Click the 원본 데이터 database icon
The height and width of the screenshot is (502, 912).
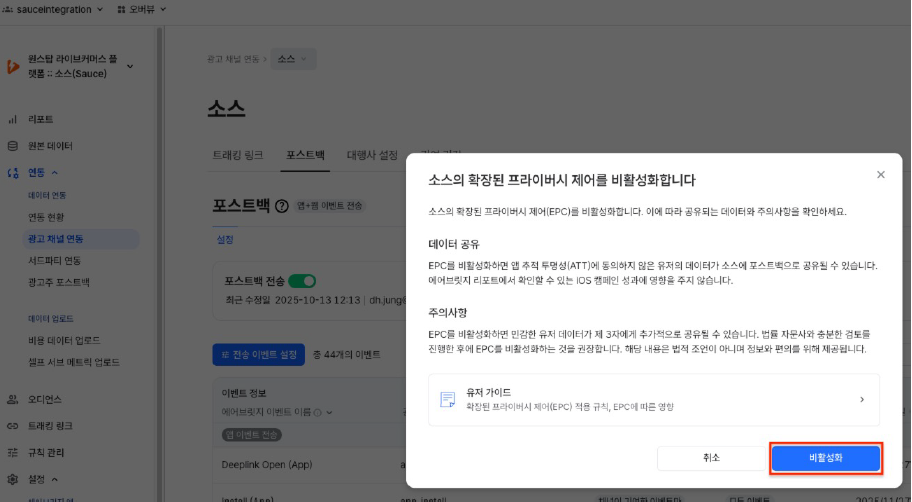pos(12,146)
